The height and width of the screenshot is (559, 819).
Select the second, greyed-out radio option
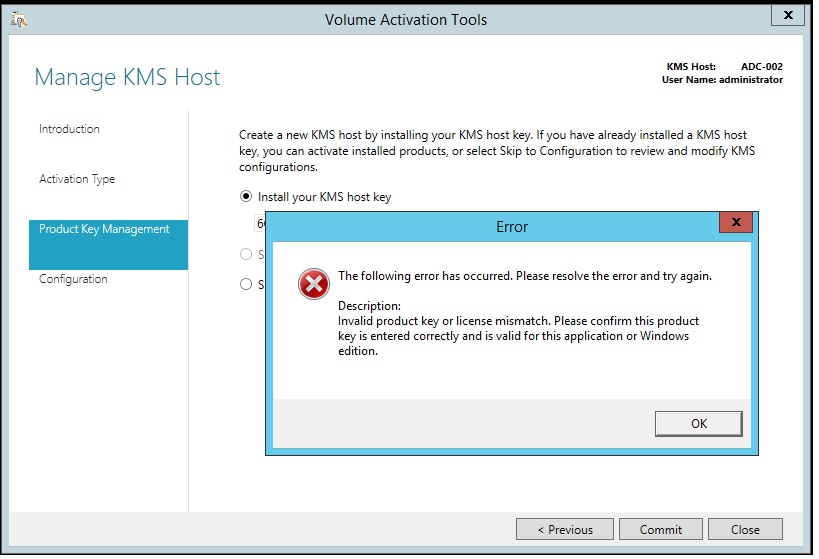245,254
